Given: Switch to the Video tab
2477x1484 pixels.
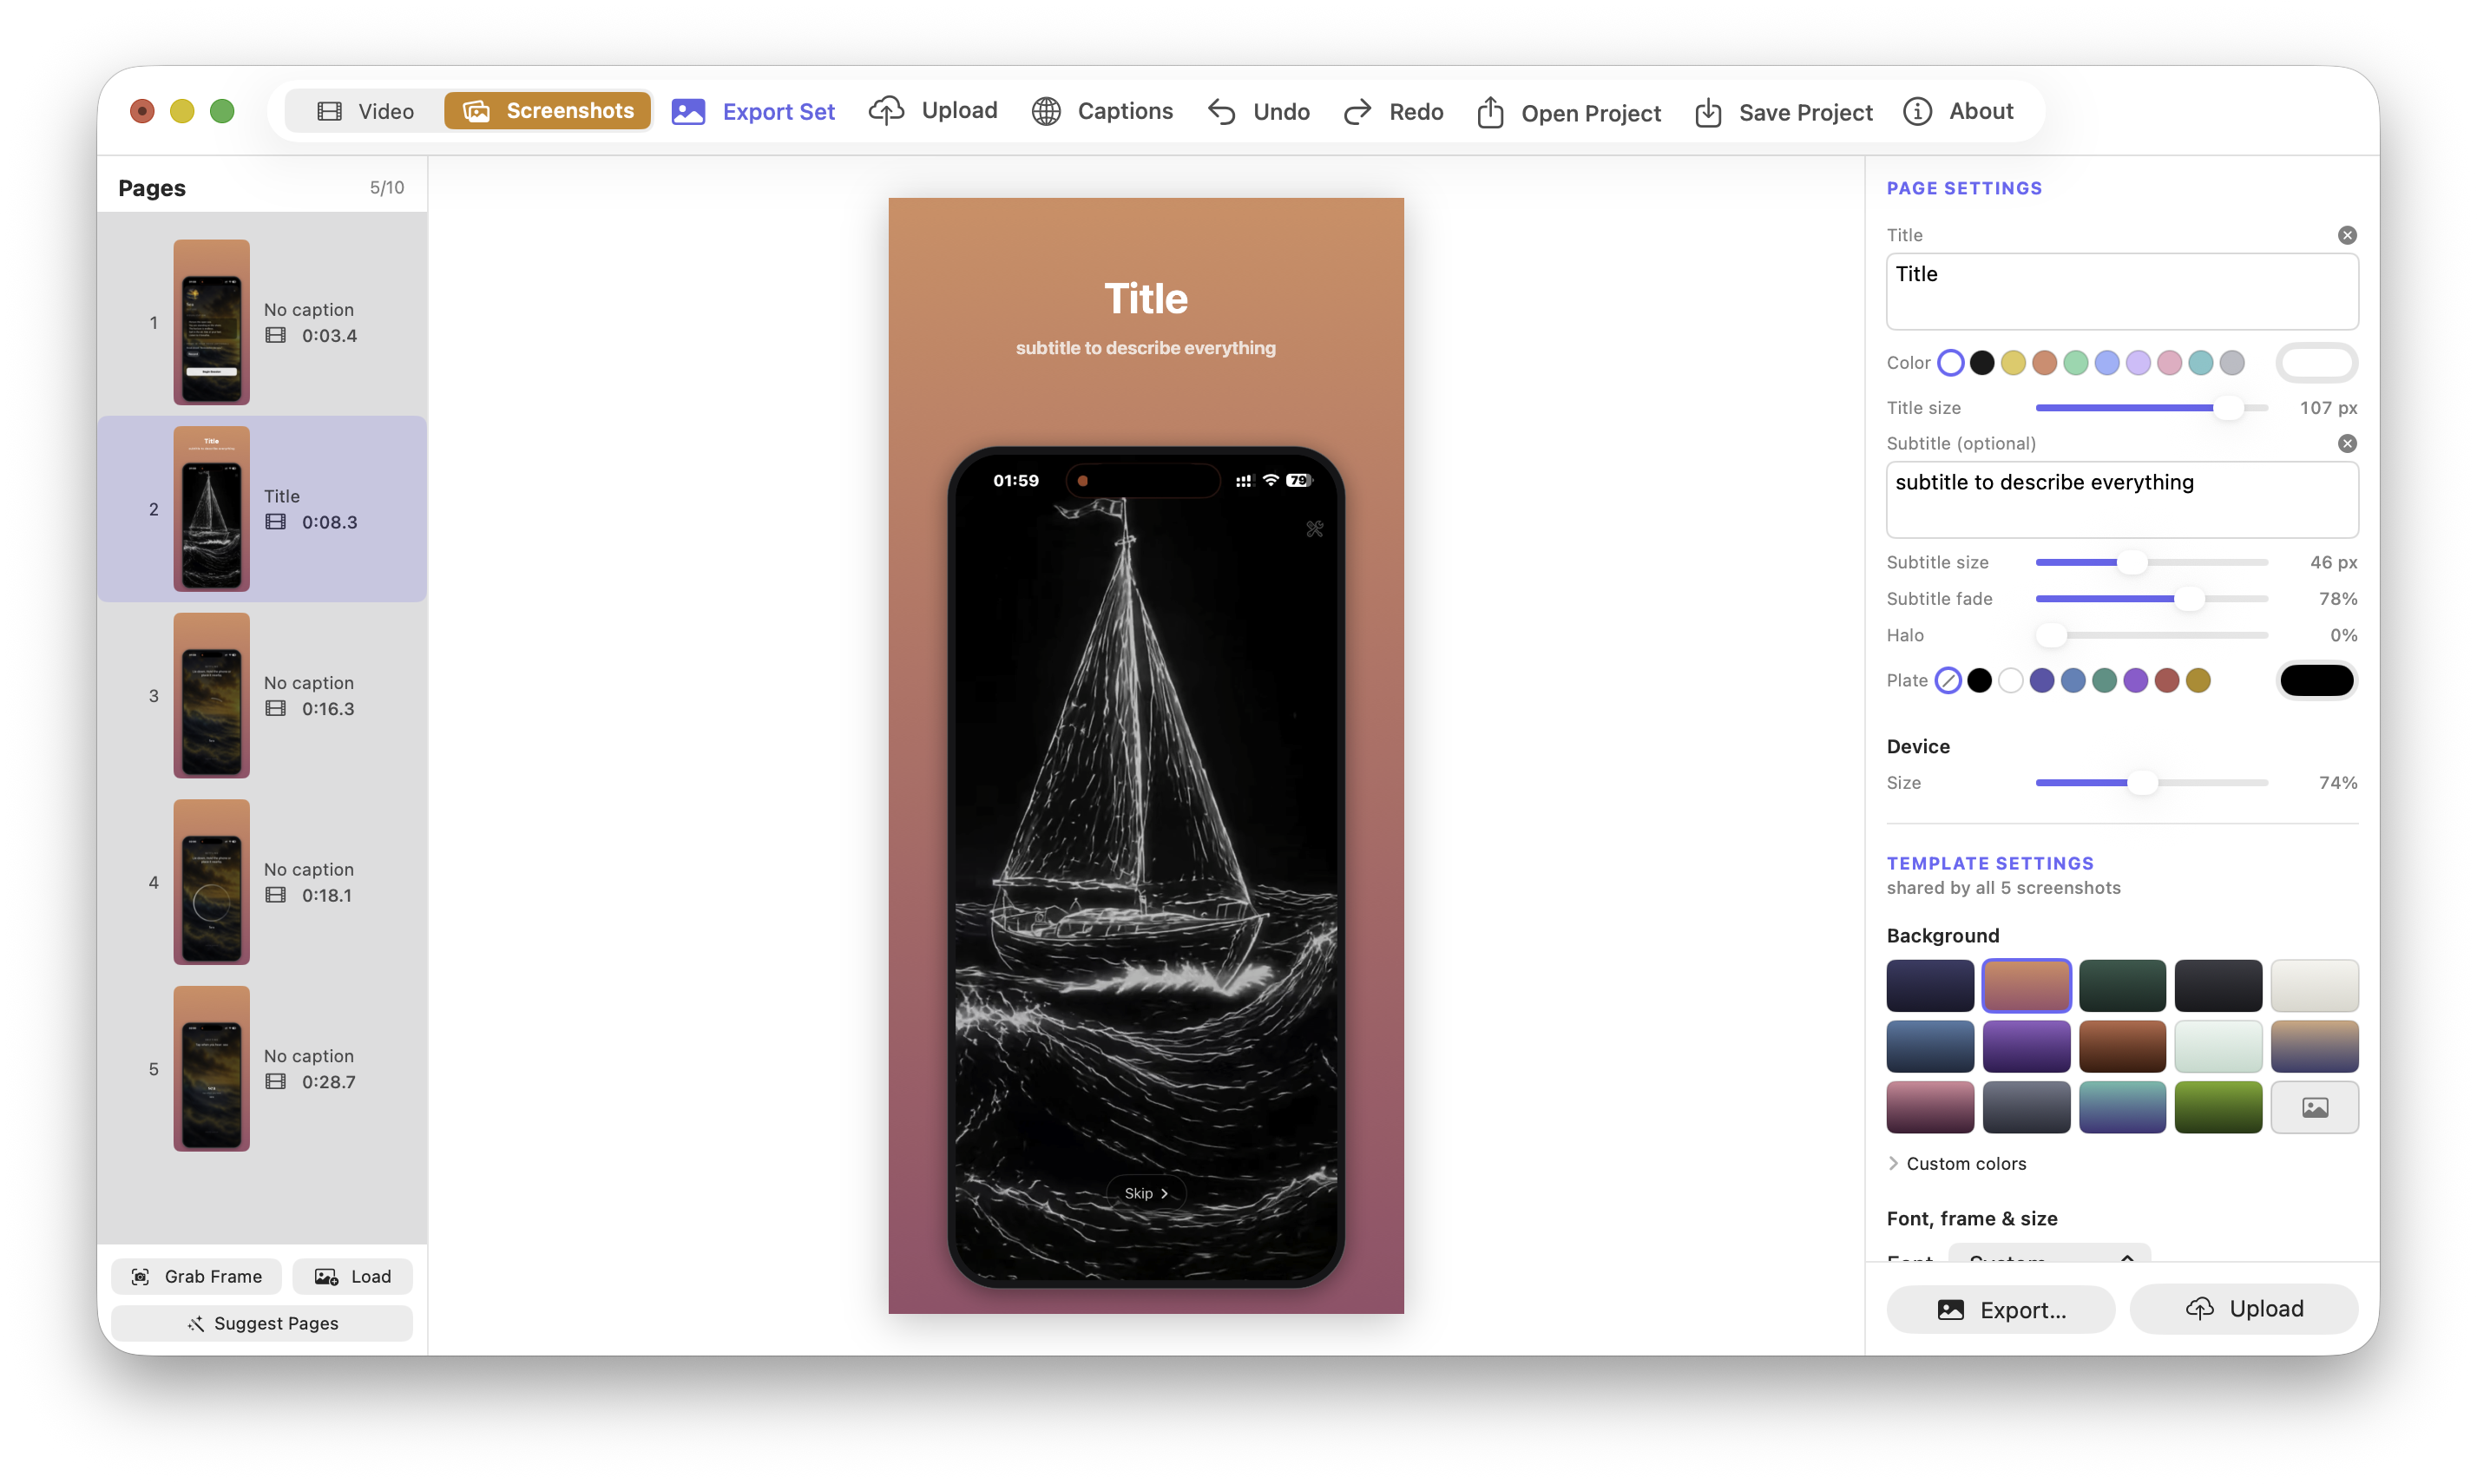Looking at the screenshot, I should coord(365,111).
